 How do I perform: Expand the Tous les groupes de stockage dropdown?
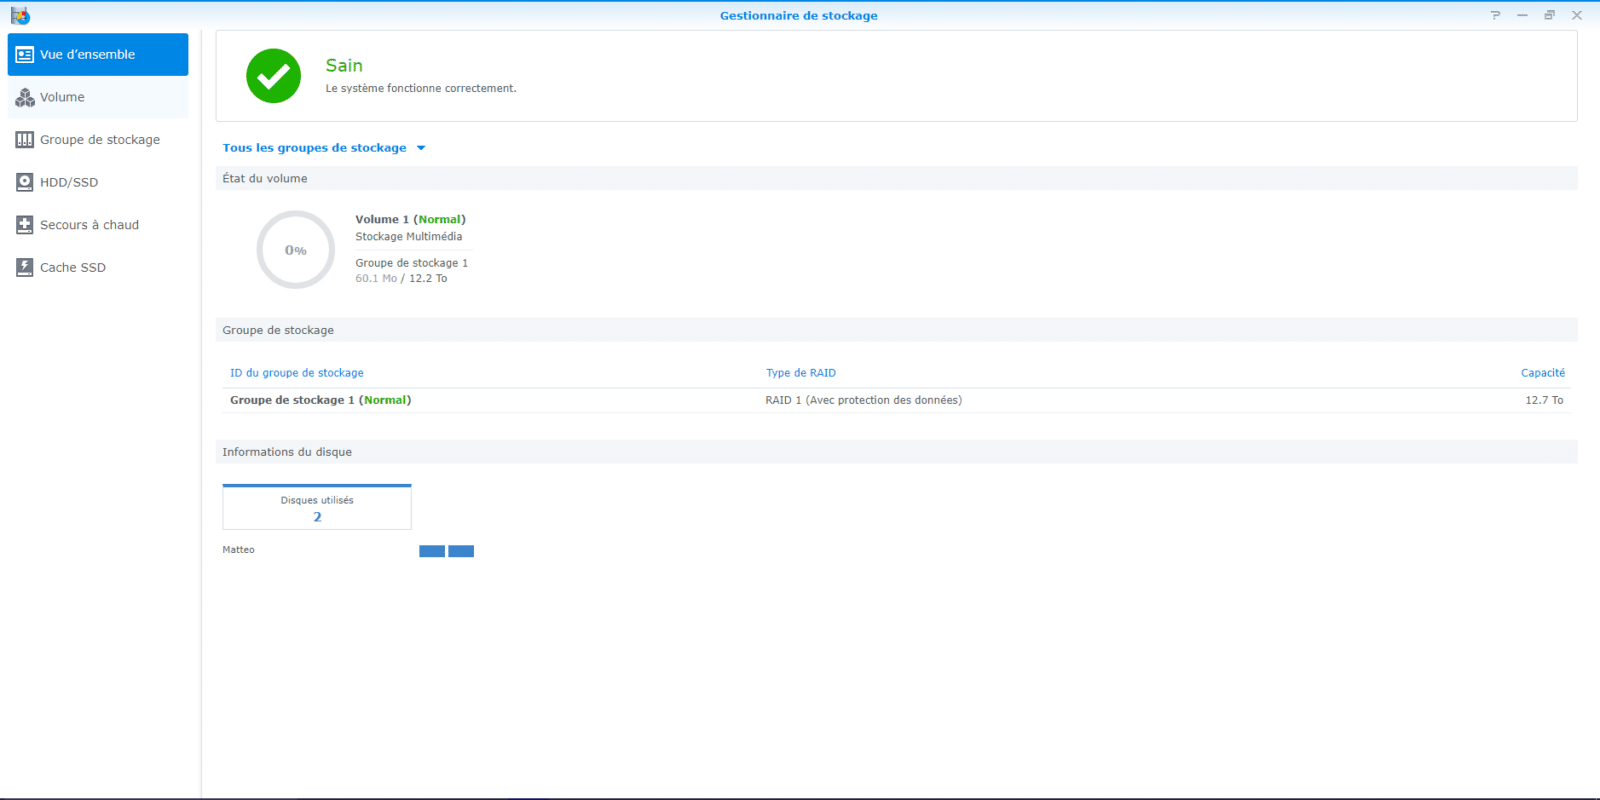314,148
